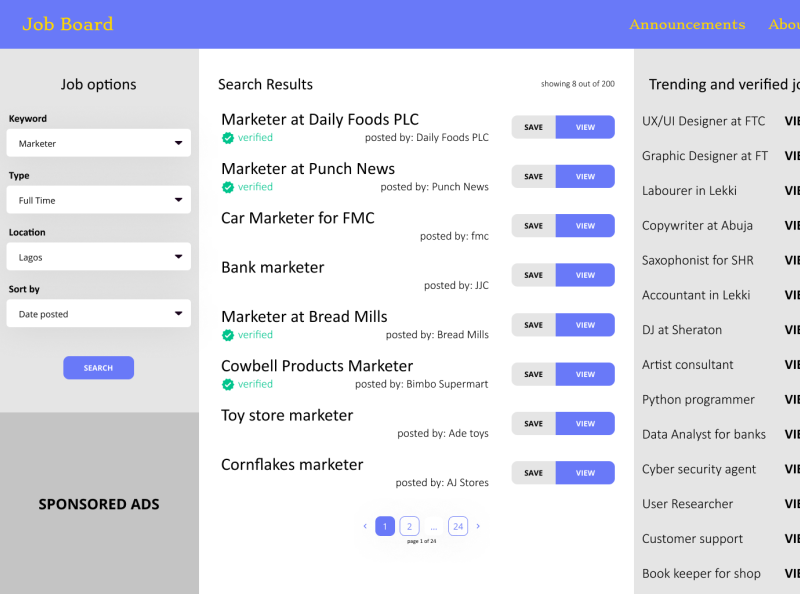
Task: Save the Marketer at Daily Foods PLC job
Action: coord(534,127)
